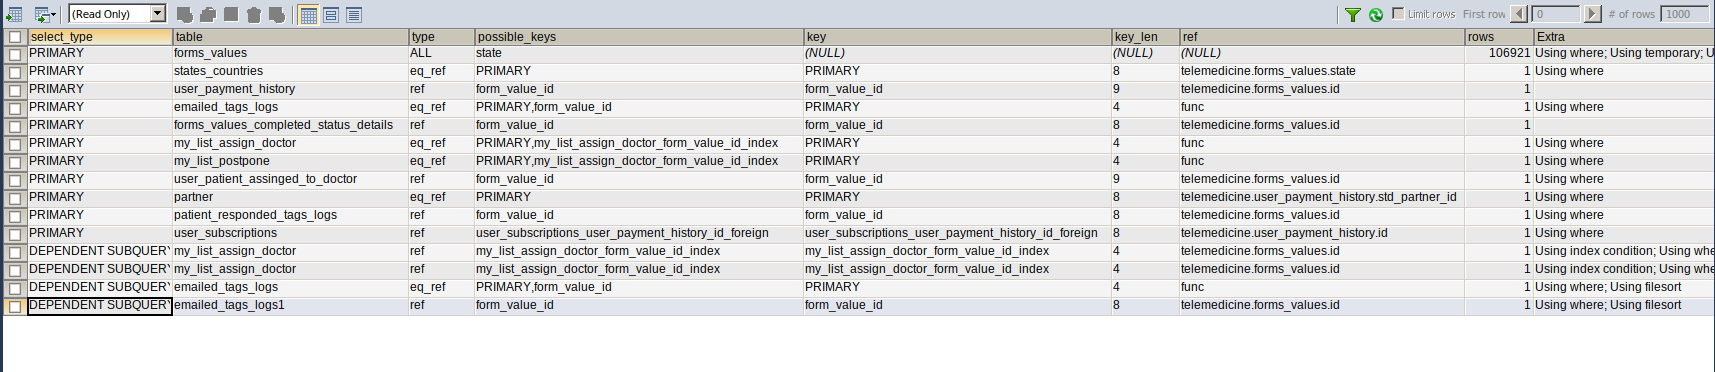Open the copy/export options arrow icon
Screen dimensions: 1715x372
point(44,14)
